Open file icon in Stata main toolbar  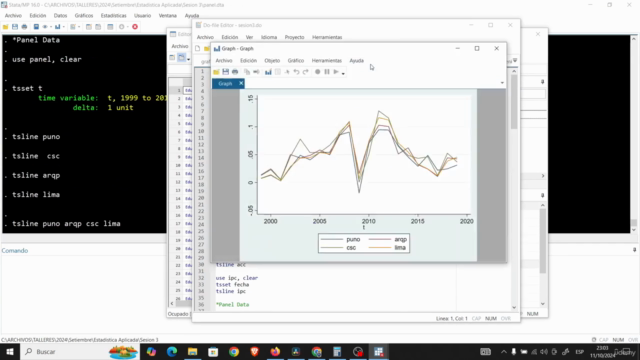tap(5, 27)
